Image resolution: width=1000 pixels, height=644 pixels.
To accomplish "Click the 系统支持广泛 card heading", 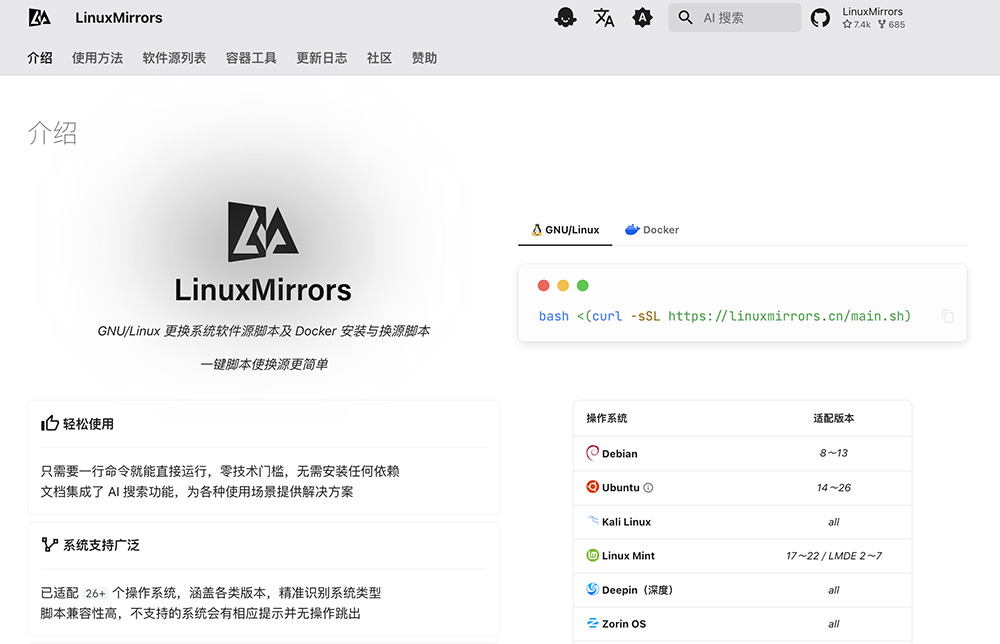I will click(x=101, y=545).
